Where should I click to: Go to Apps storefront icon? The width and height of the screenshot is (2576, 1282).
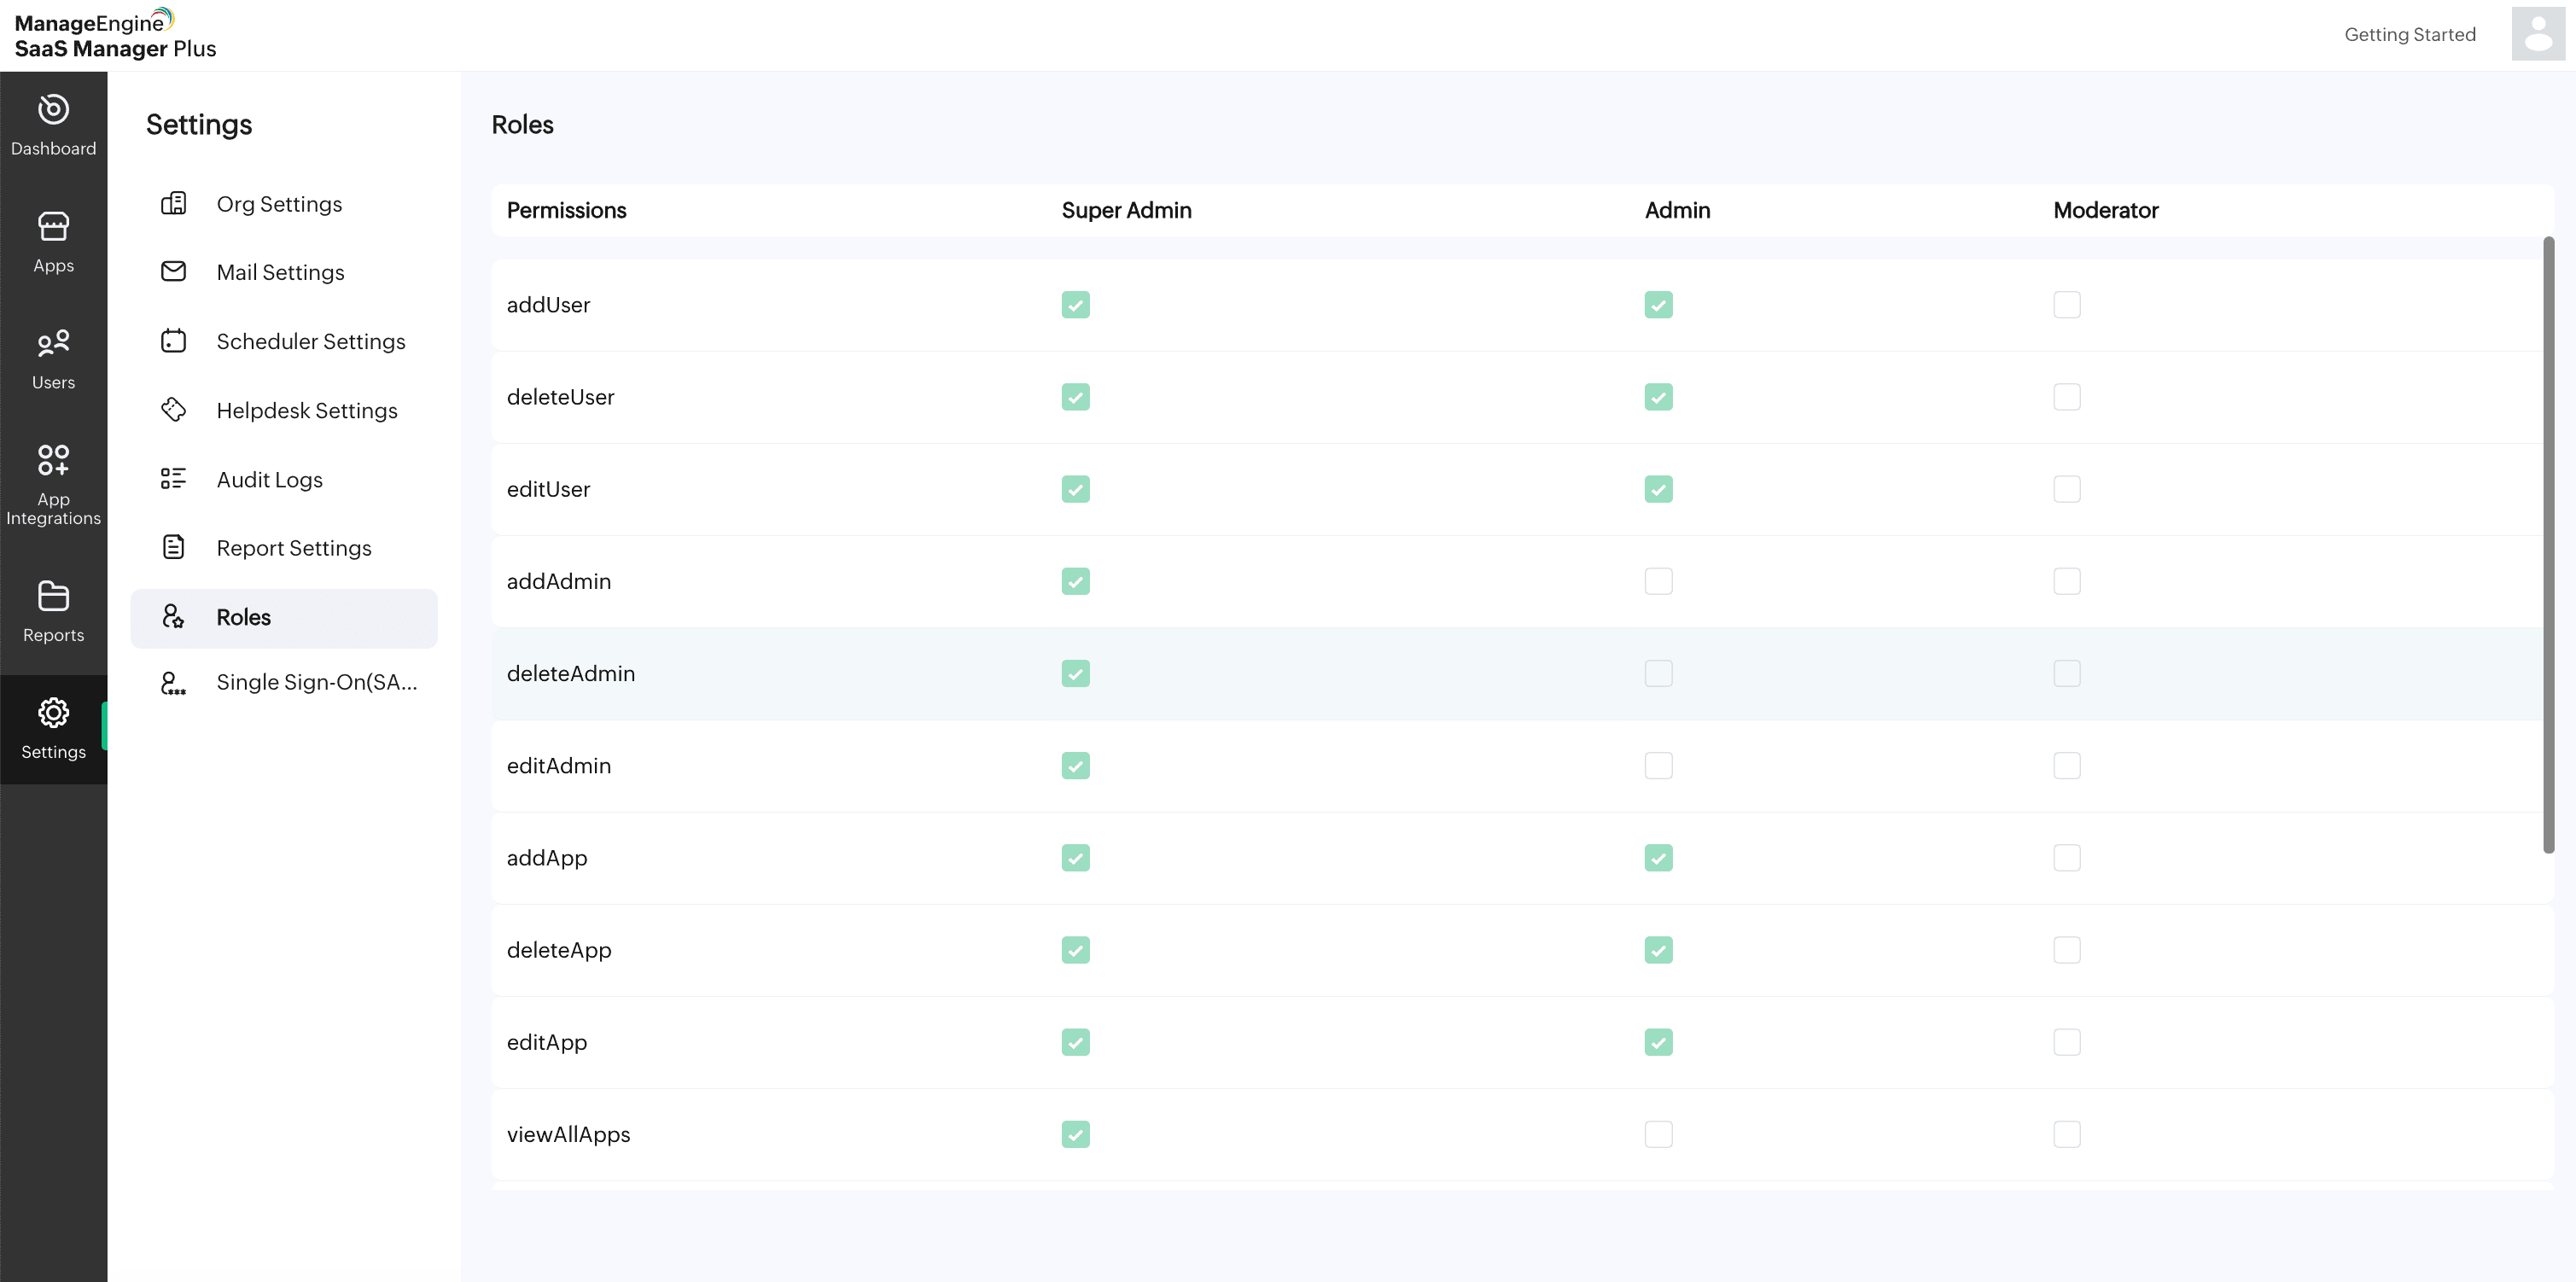coord(53,227)
